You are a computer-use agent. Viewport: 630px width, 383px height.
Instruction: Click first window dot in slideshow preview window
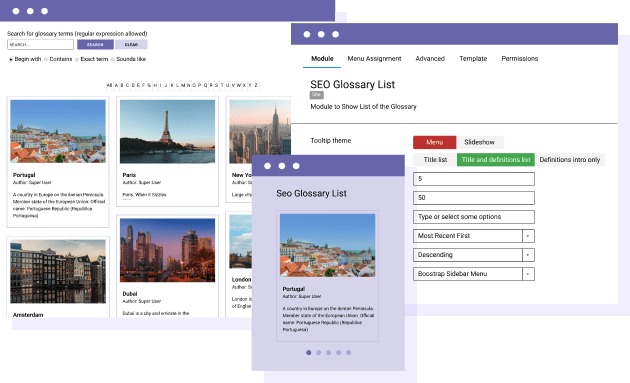[x=268, y=166]
